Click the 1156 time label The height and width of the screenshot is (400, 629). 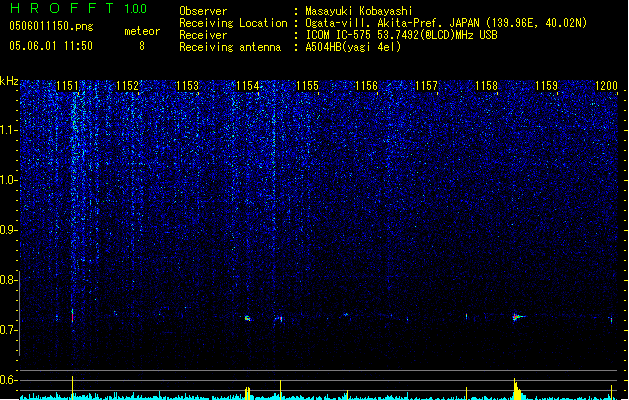pyautogui.click(x=367, y=86)
